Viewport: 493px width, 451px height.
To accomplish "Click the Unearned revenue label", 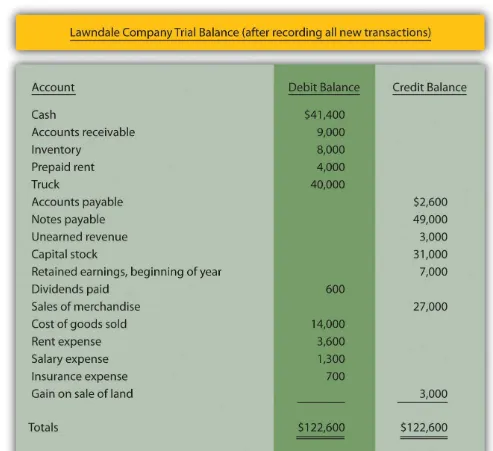I will (79, 237).
